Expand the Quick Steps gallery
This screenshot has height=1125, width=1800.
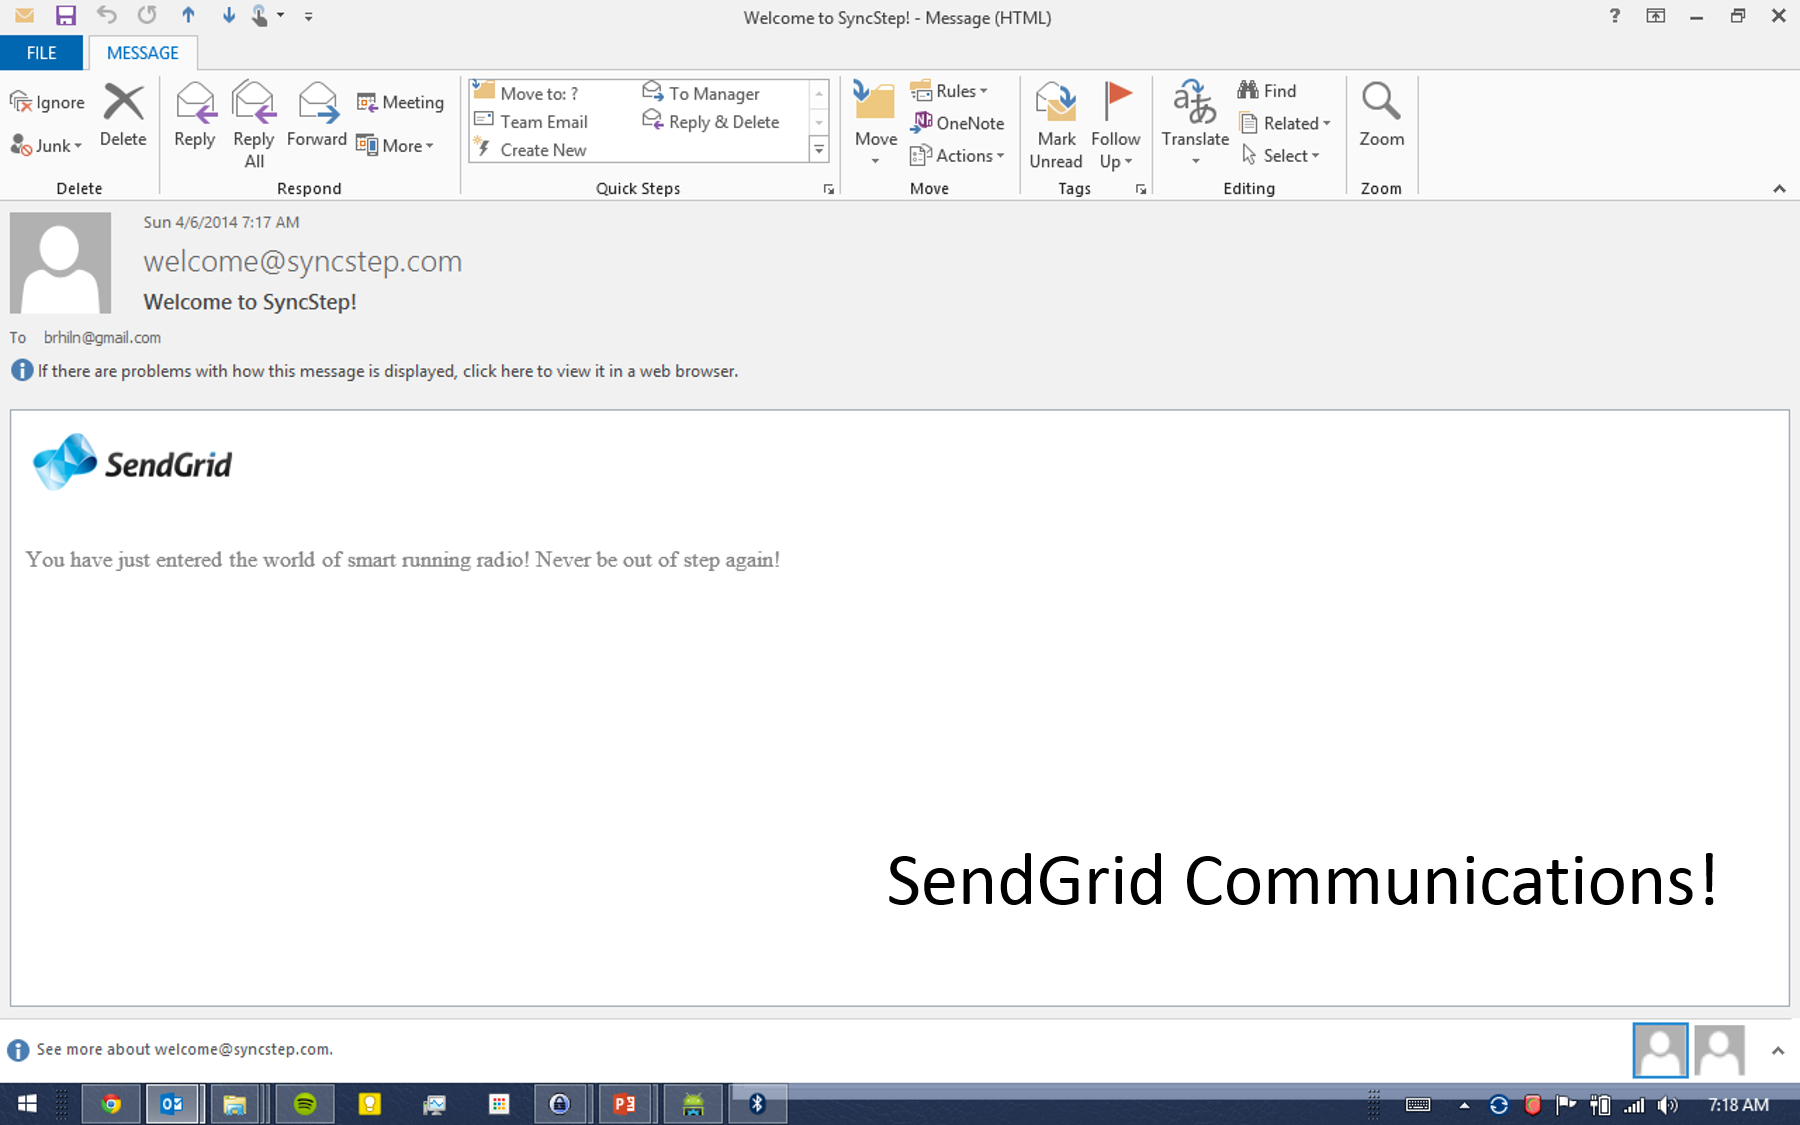pos(819,150)
